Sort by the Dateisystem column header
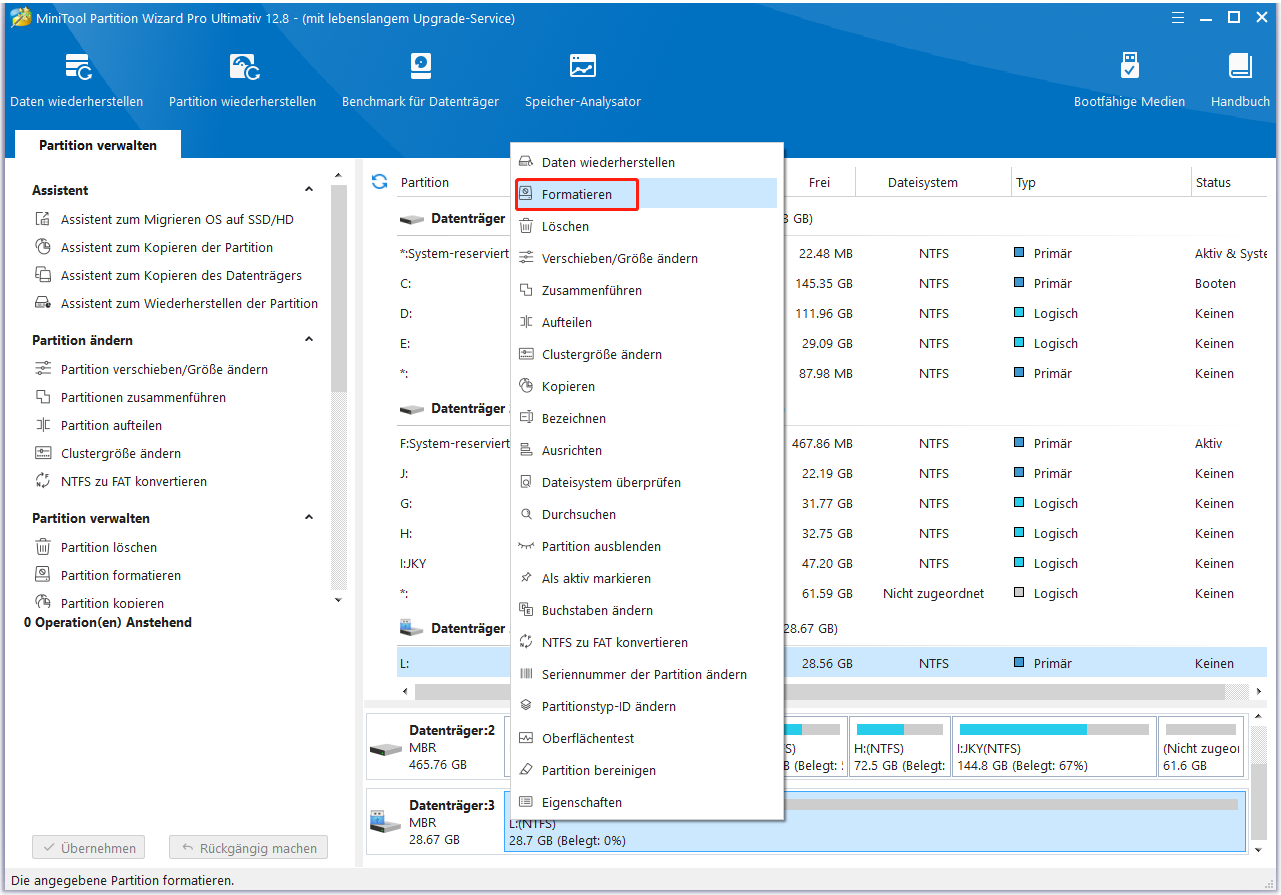Viewport: 1281px width, 895px height. click(922, 182)
